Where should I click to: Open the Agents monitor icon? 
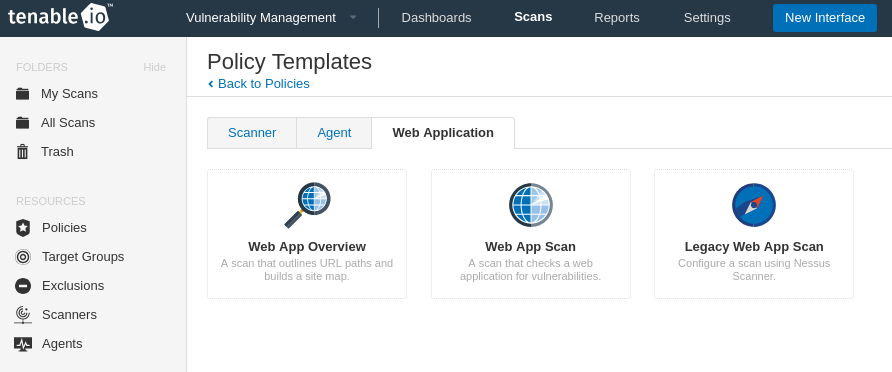click(23, 344)
